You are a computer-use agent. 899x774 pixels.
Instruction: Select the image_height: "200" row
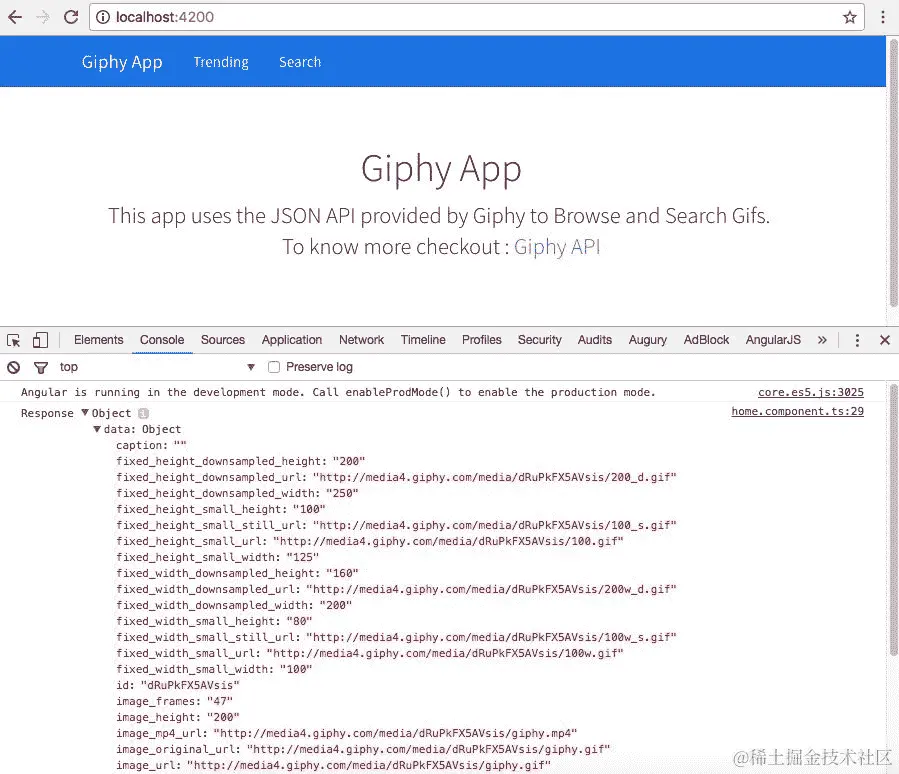178,717
